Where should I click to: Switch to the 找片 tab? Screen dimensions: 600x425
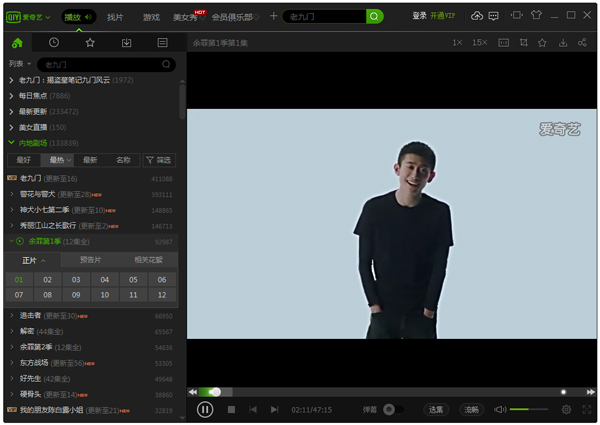115,17
